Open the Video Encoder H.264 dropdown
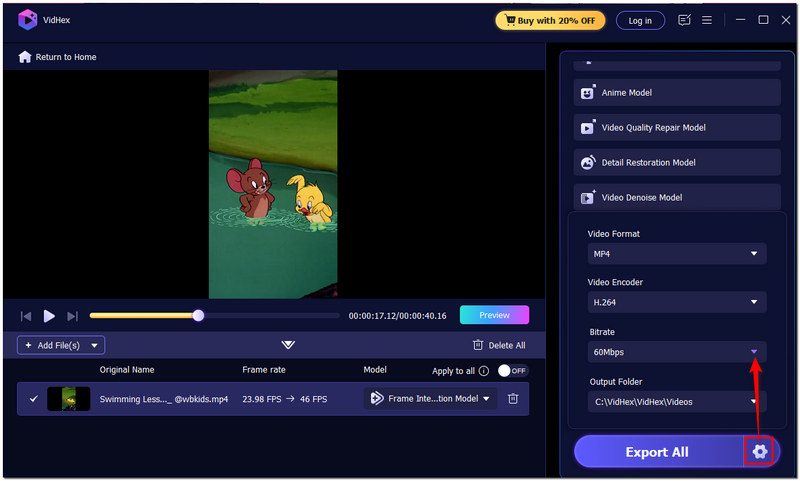This screenshot has height=481, width=800. [x=677, y=302]
